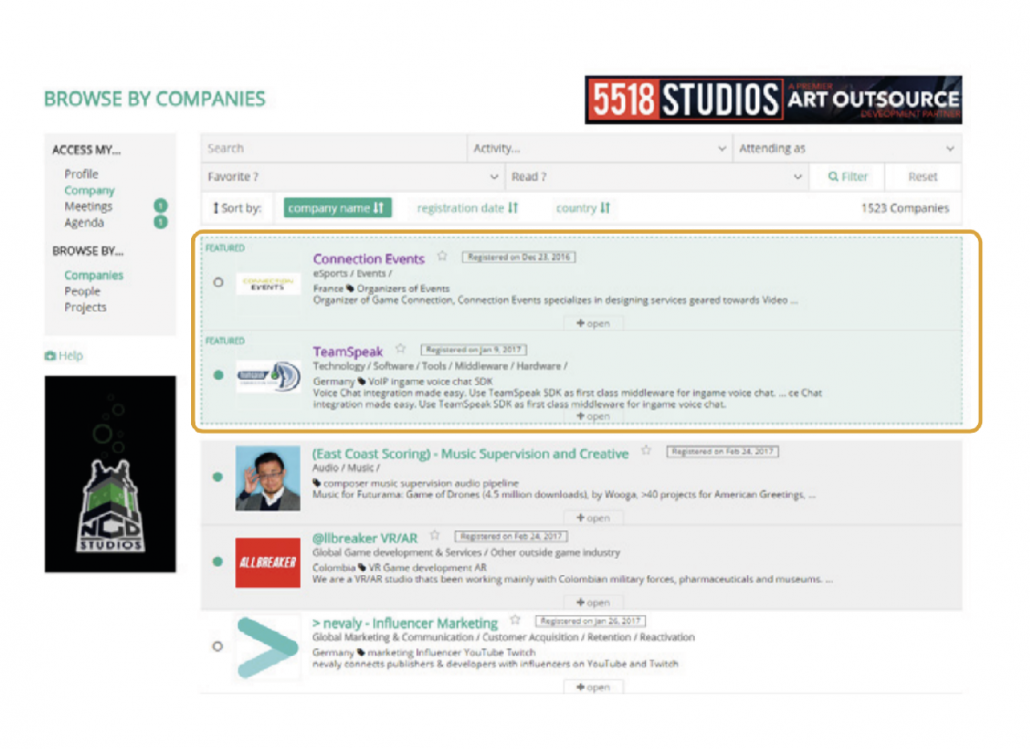Toggle the TeamSpeak status dot

219,375
